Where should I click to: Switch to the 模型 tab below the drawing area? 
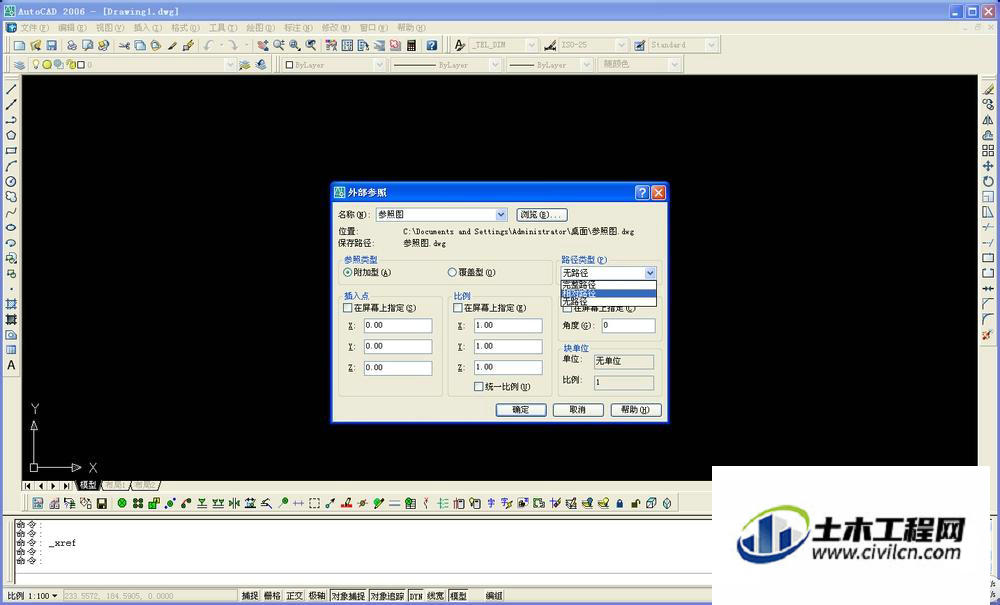point(88,486)
